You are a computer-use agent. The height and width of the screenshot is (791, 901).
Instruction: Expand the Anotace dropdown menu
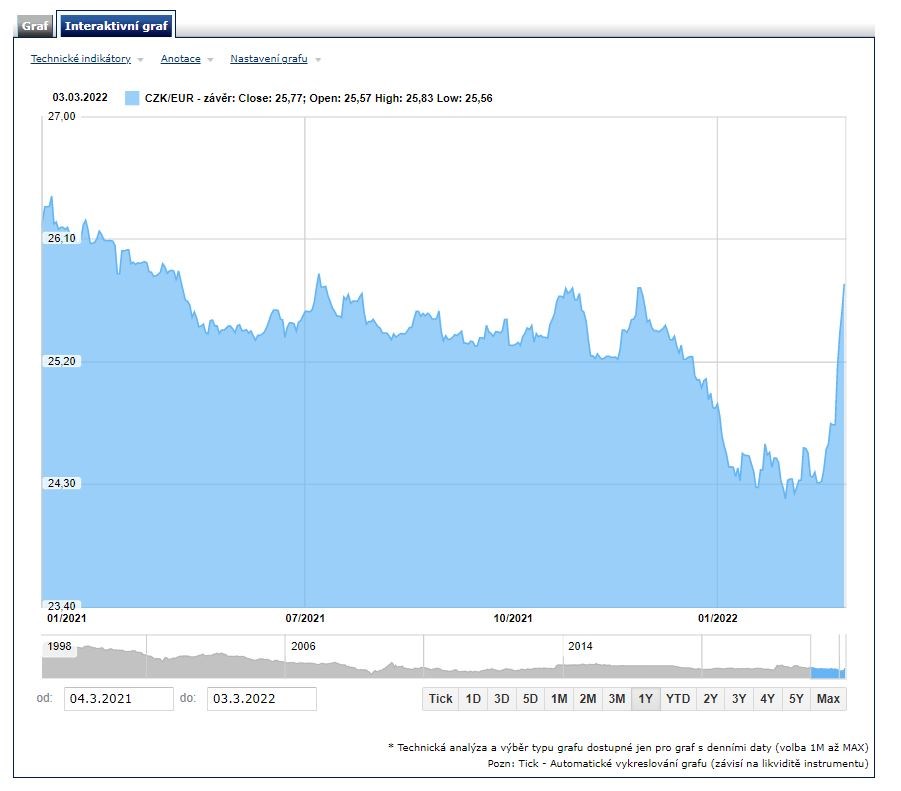click(181, 59)
